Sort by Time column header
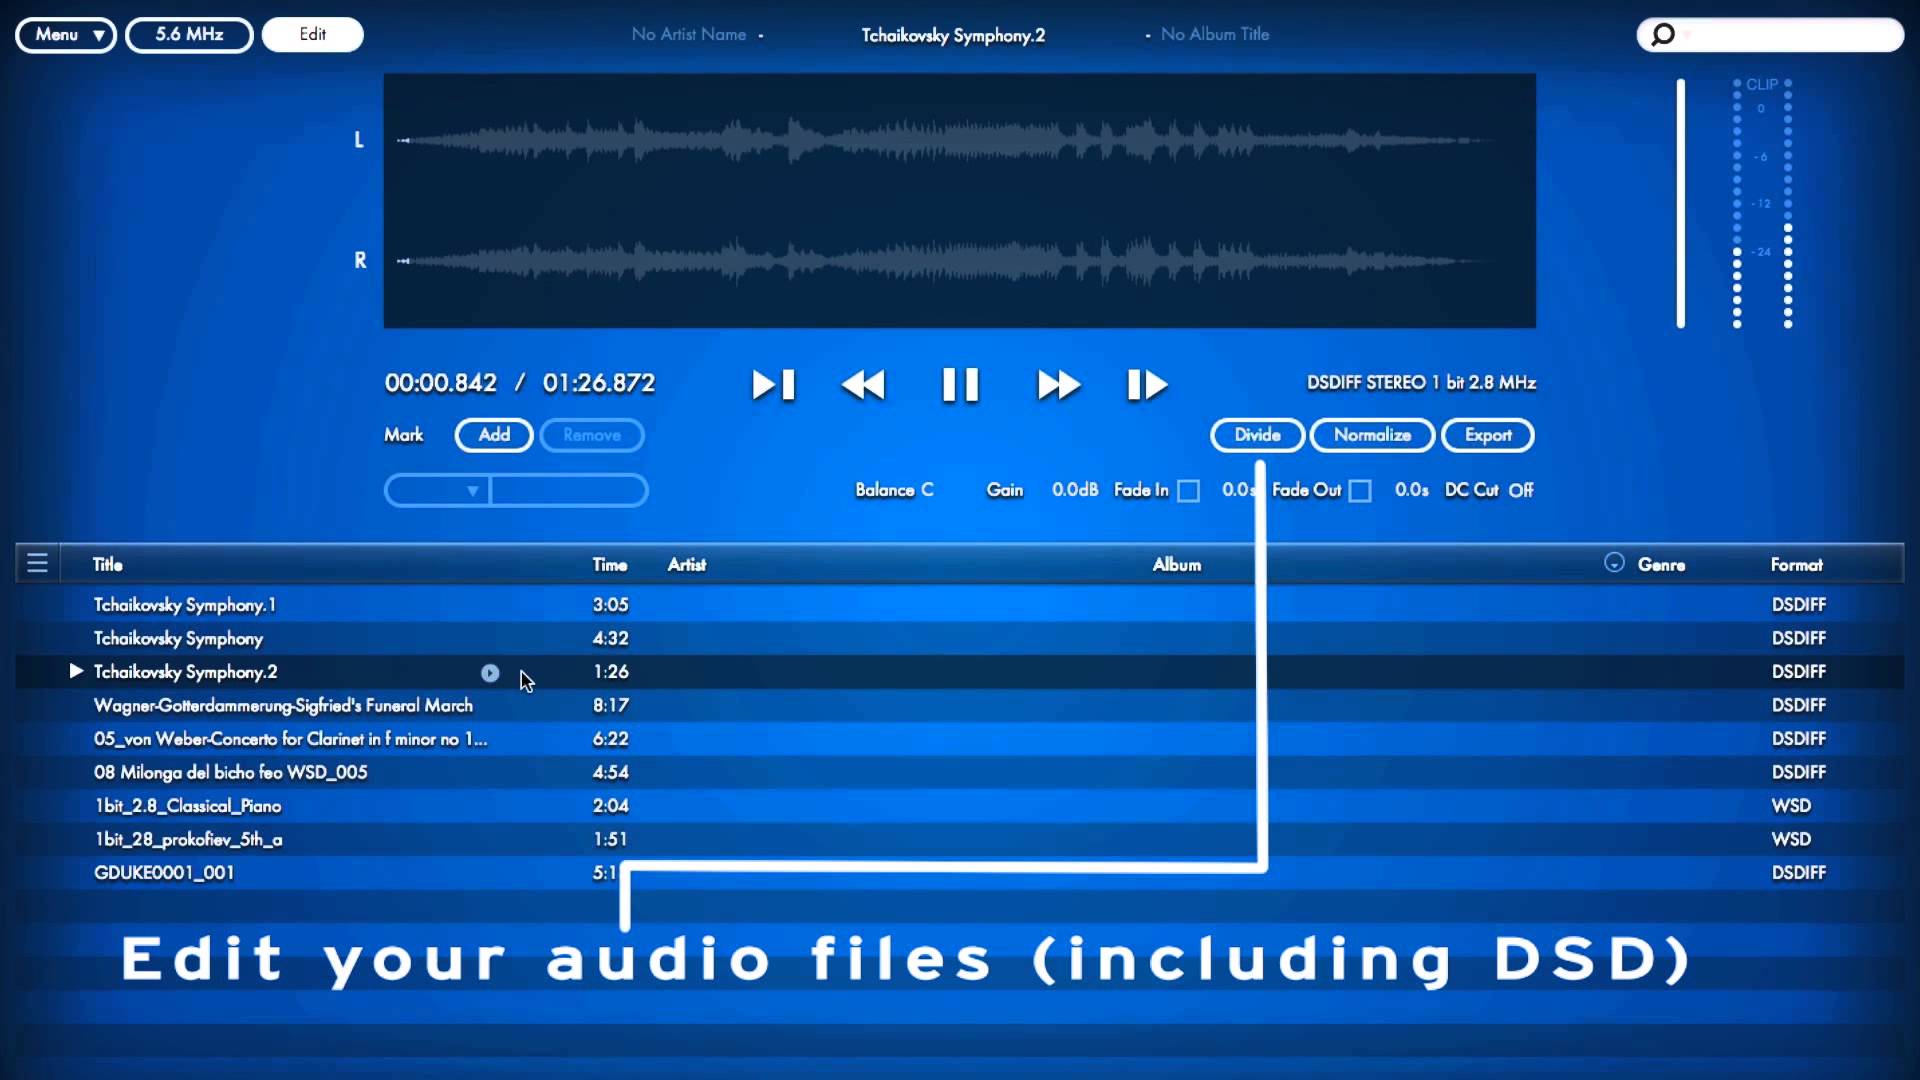Screen dimensions: 1920x1080 pos(610,564)
